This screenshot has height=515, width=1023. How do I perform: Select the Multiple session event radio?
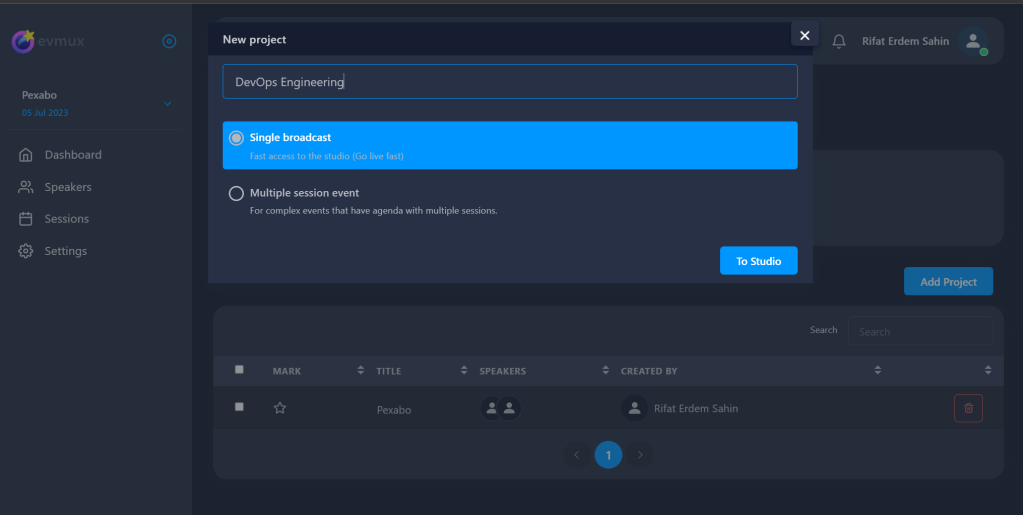pos(236,193)
